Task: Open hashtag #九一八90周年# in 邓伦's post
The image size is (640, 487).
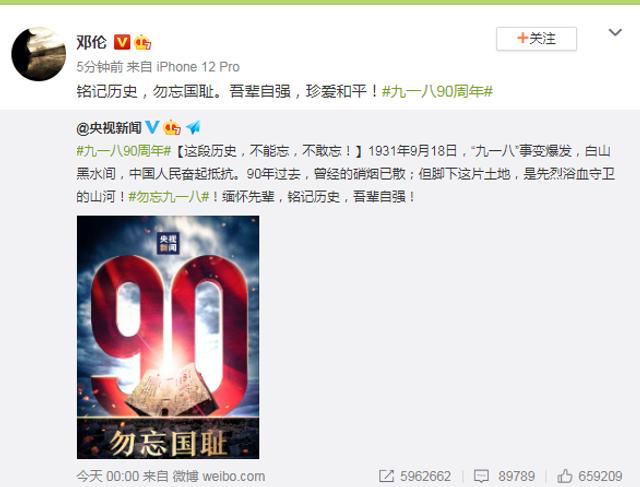Action: coord(437,91)
